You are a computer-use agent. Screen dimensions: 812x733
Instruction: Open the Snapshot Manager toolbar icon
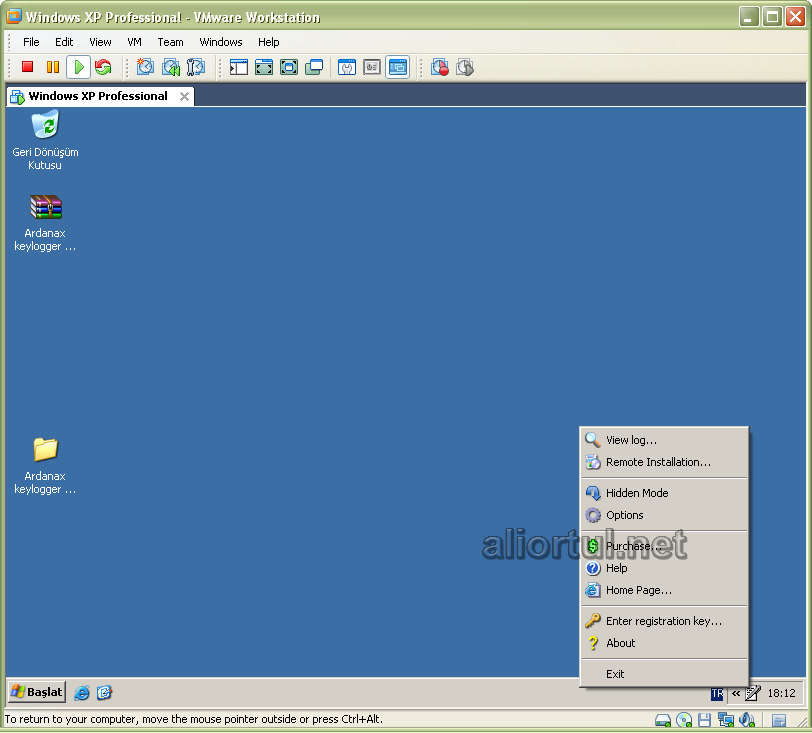pyautogui.click(x=196, y=67)
